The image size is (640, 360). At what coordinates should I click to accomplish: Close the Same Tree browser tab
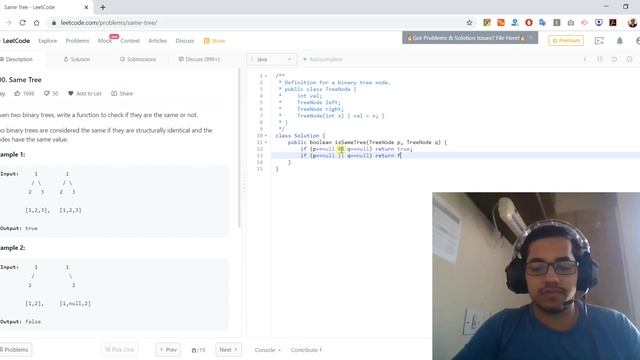86,7
